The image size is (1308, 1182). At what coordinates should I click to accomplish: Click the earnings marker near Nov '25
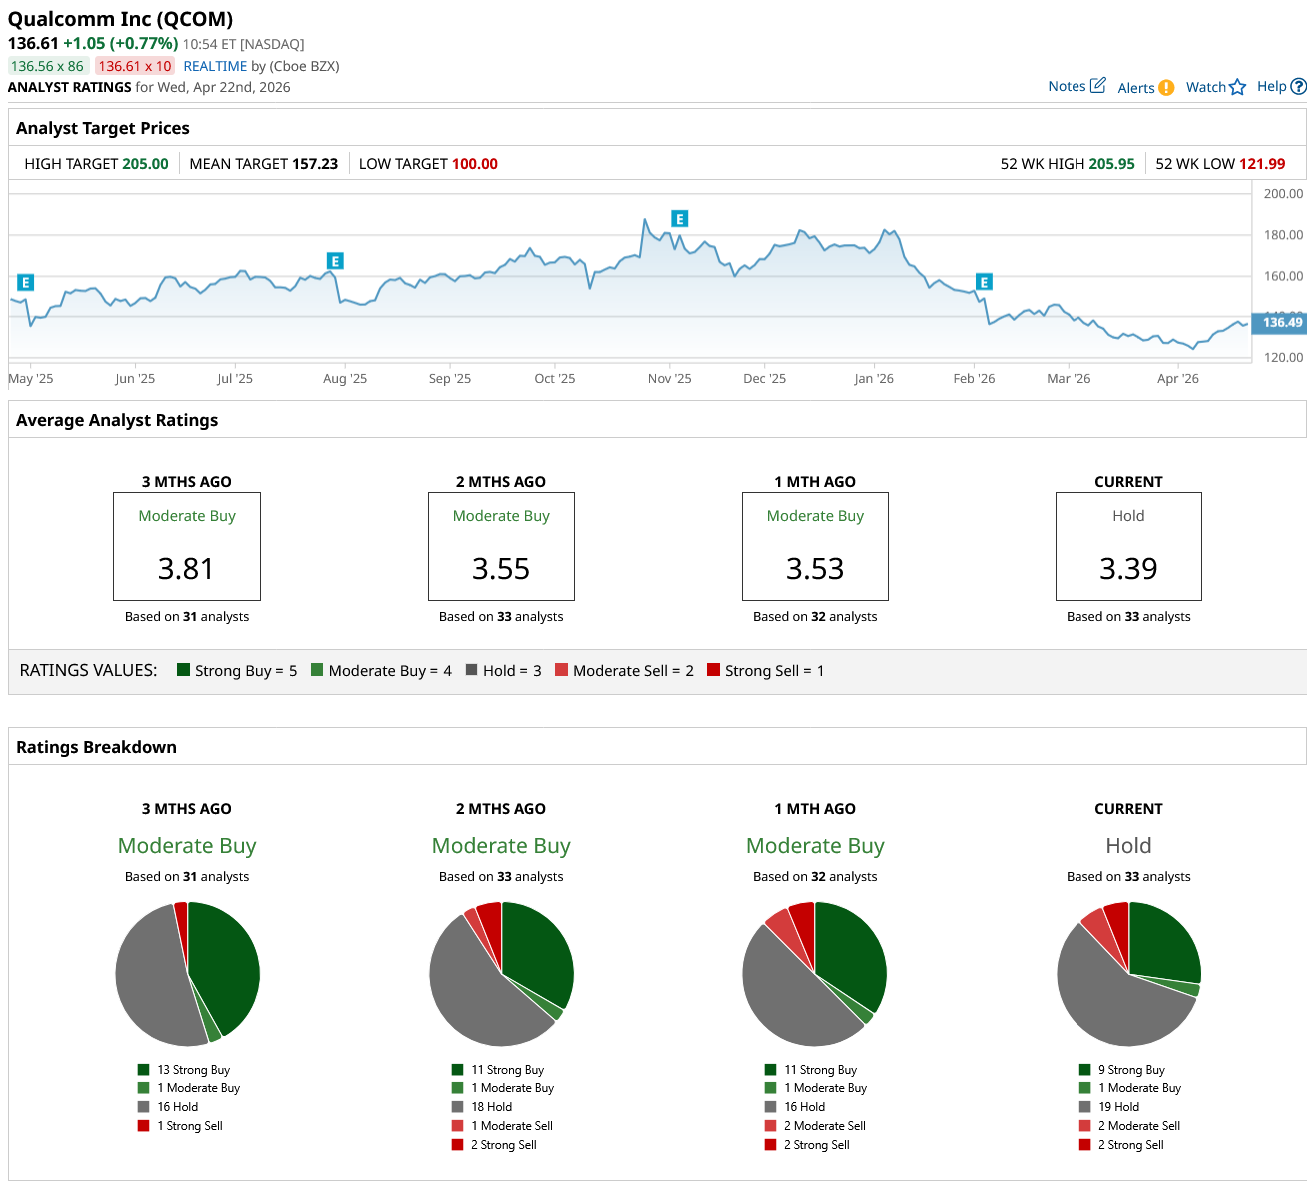(679, 219)
